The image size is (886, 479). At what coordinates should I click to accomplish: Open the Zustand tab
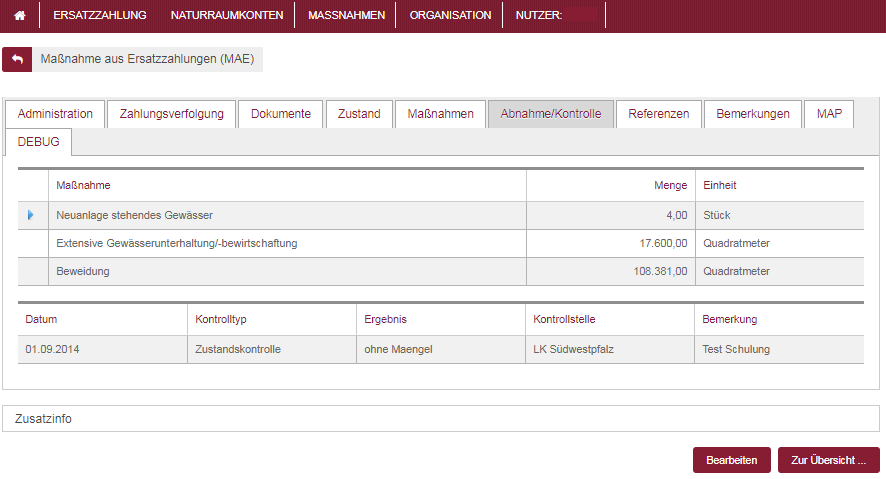pyautogui.click(x=359, y=114)
